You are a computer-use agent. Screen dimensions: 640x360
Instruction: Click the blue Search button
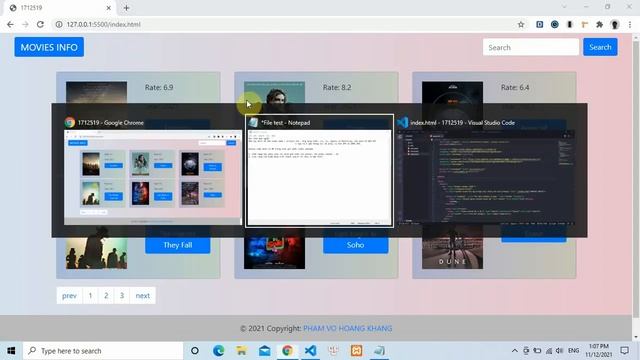(x=600, y=47)
